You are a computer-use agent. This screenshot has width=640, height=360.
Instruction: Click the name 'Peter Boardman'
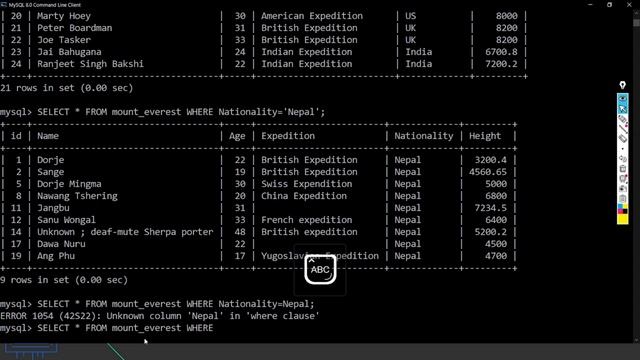75,28
